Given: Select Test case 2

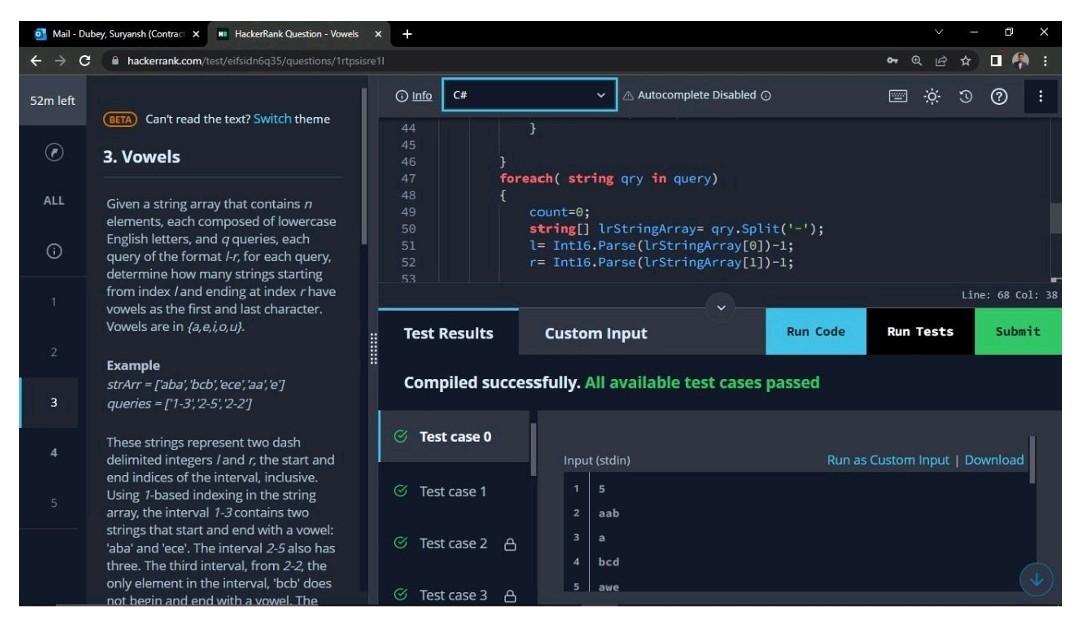Looking at the screenshot, I should pos(455,543).
